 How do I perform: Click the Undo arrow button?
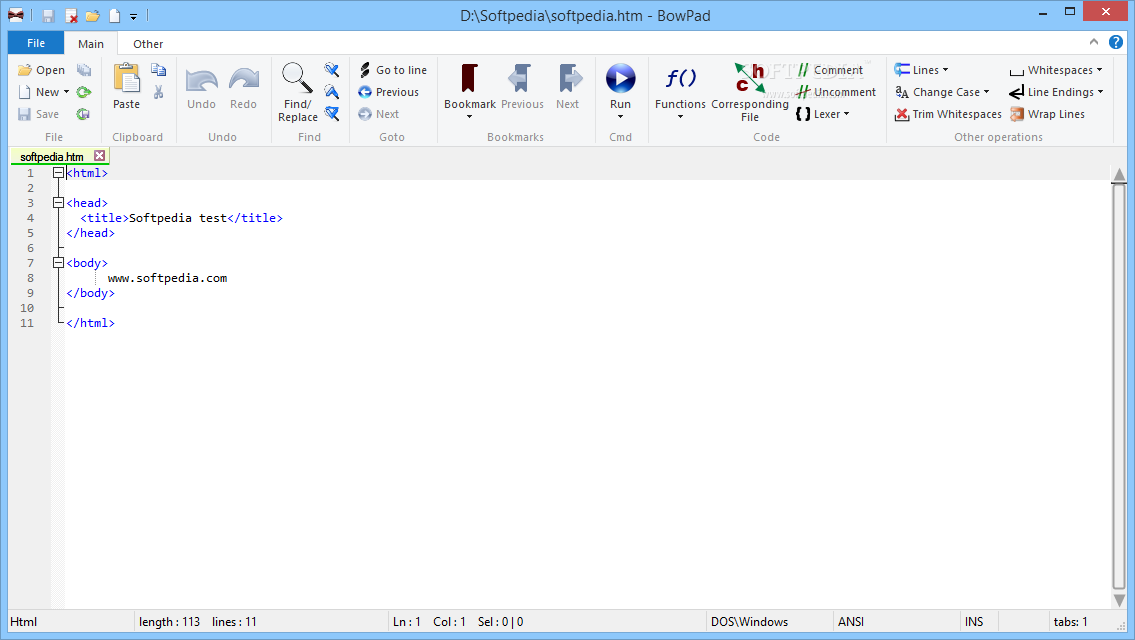click(201, 87)
